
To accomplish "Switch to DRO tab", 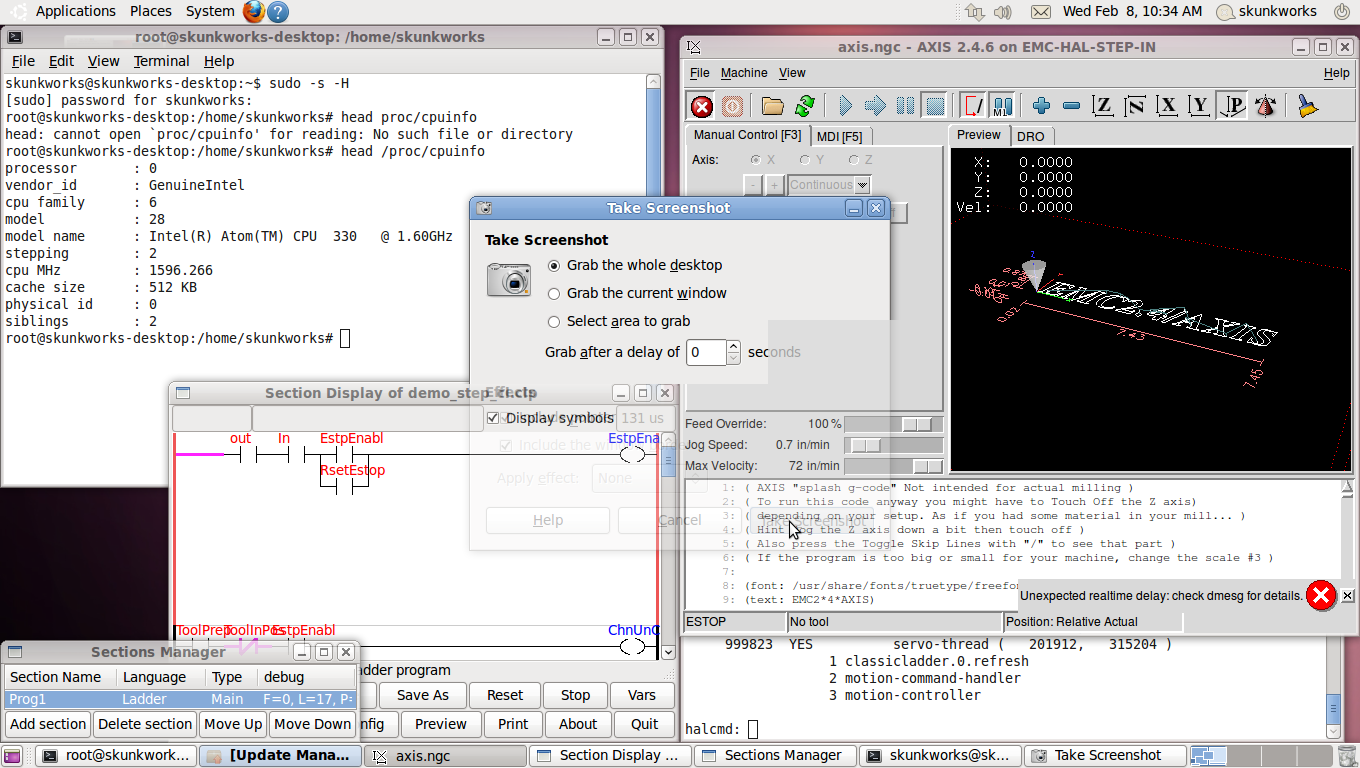I will [1030, 136].
